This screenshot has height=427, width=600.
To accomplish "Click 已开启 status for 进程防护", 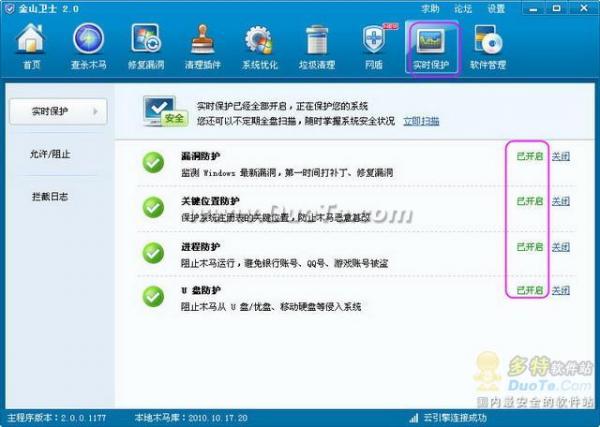I will point(530,247).
